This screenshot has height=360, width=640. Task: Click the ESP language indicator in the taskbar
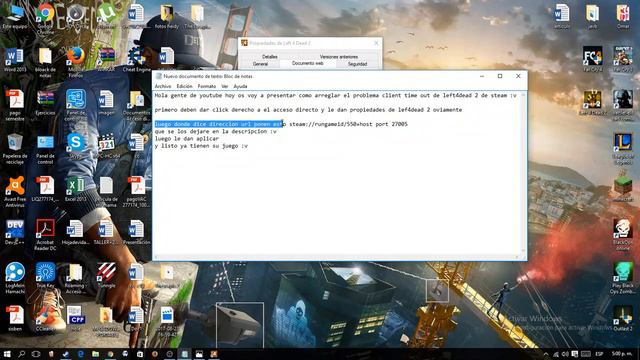tap(599, 354)
